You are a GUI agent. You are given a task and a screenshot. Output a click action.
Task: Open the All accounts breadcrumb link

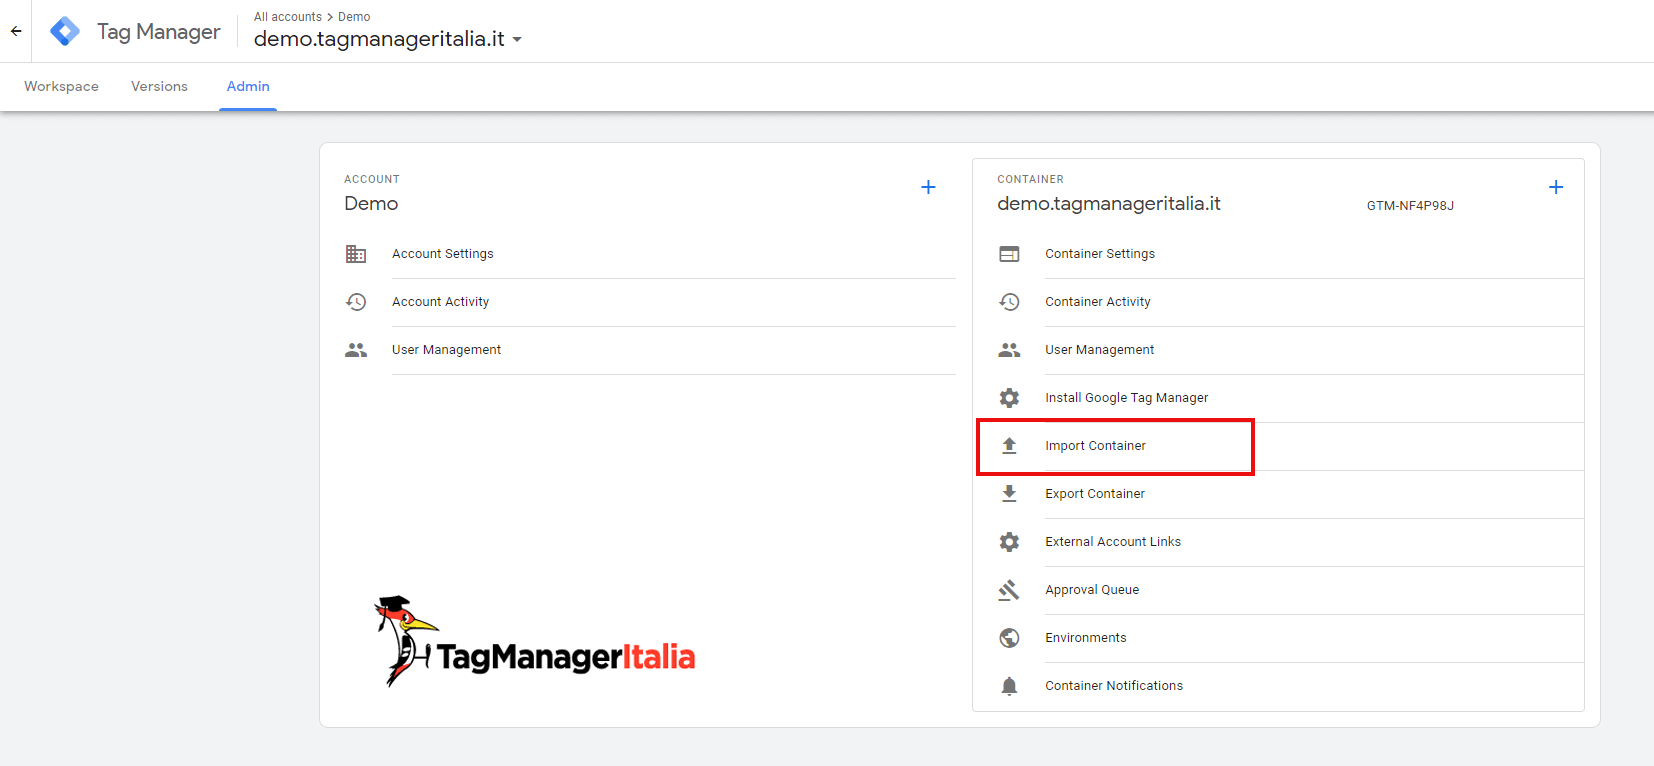pos(288,17)
